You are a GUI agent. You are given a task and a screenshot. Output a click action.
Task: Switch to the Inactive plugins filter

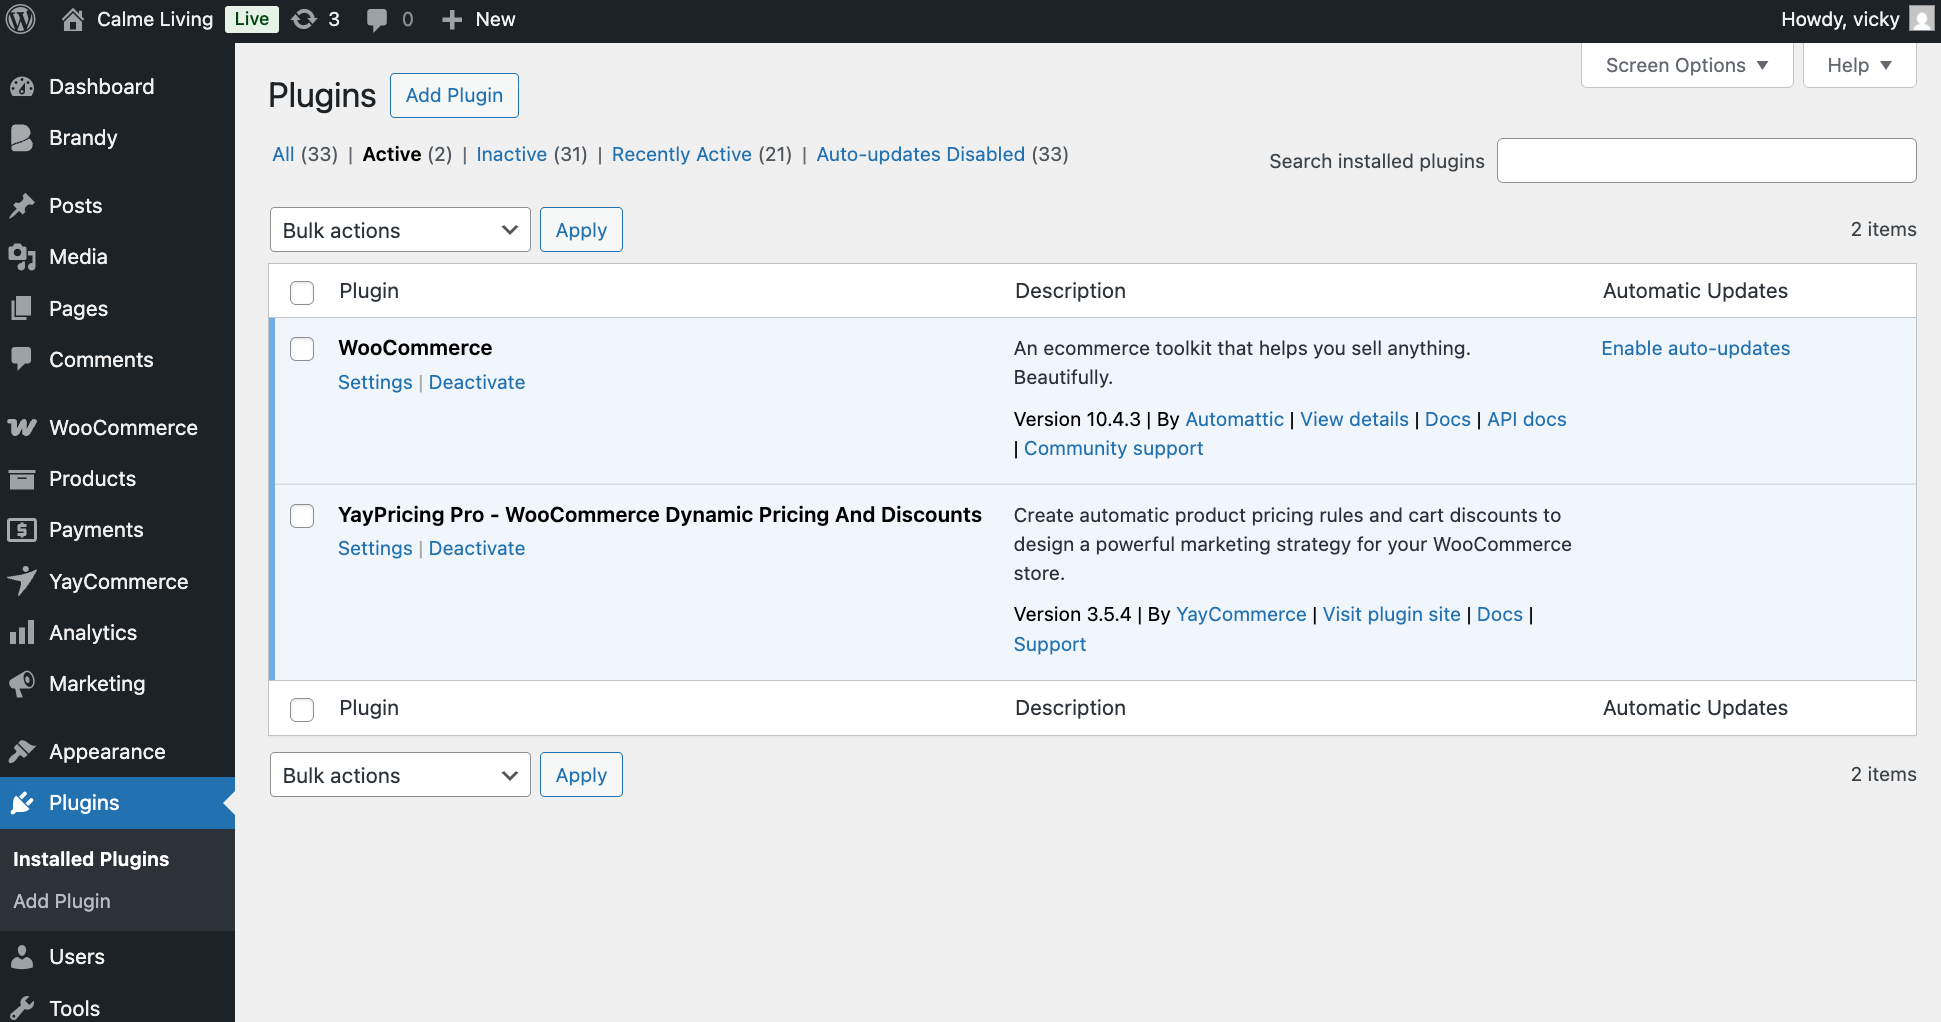coord(511,154)
